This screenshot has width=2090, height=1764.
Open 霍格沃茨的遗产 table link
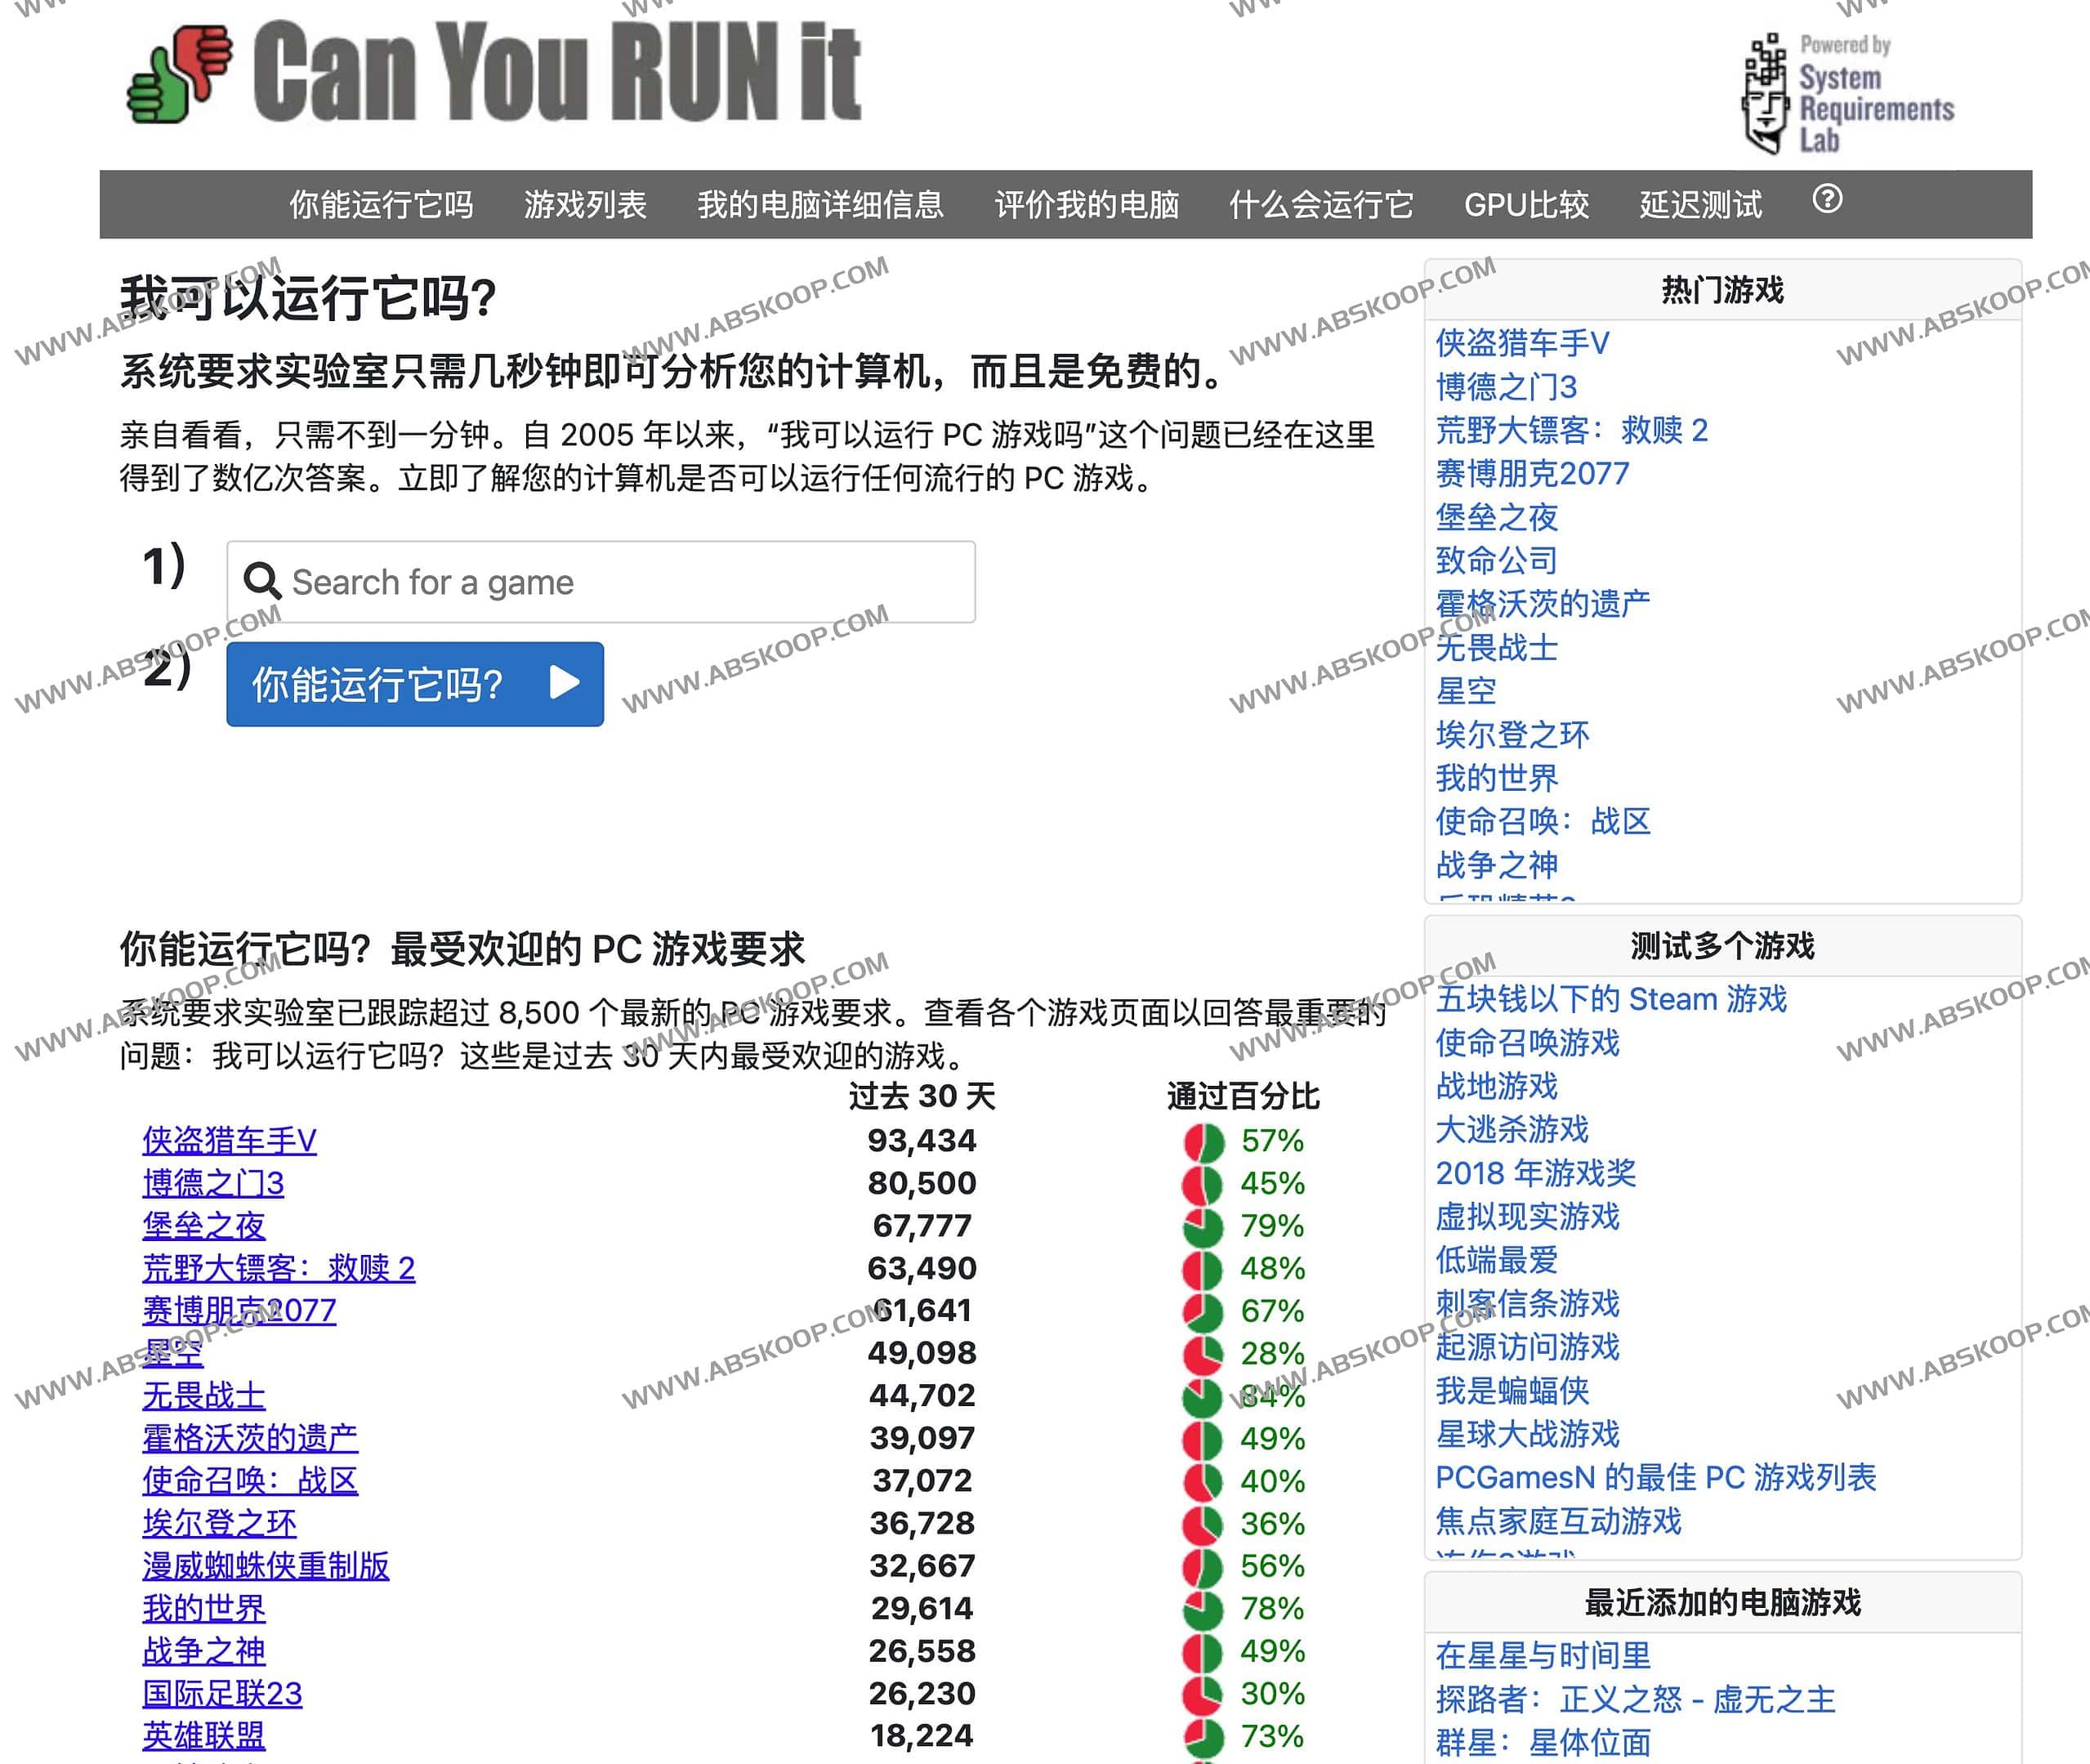tap(250, 1438)
